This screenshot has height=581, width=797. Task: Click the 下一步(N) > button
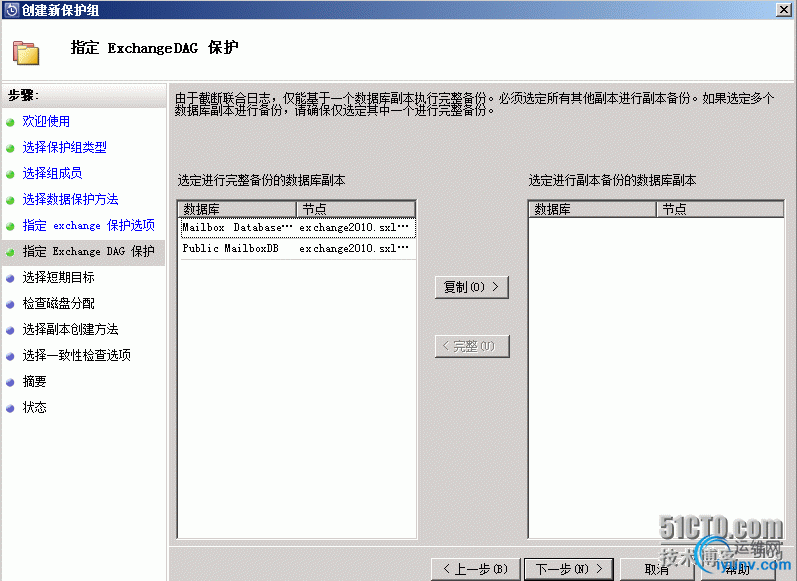[568, 569]
